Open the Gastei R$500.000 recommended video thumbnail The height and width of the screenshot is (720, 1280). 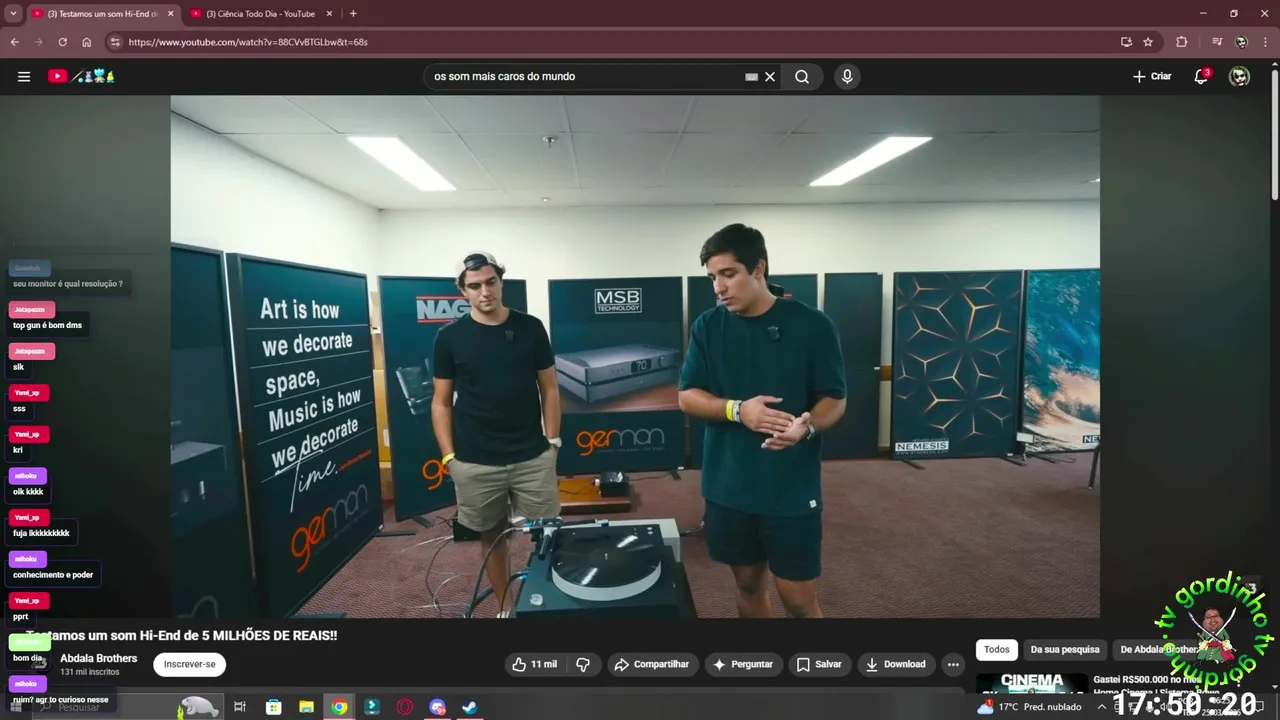[x=1031, y=683]
